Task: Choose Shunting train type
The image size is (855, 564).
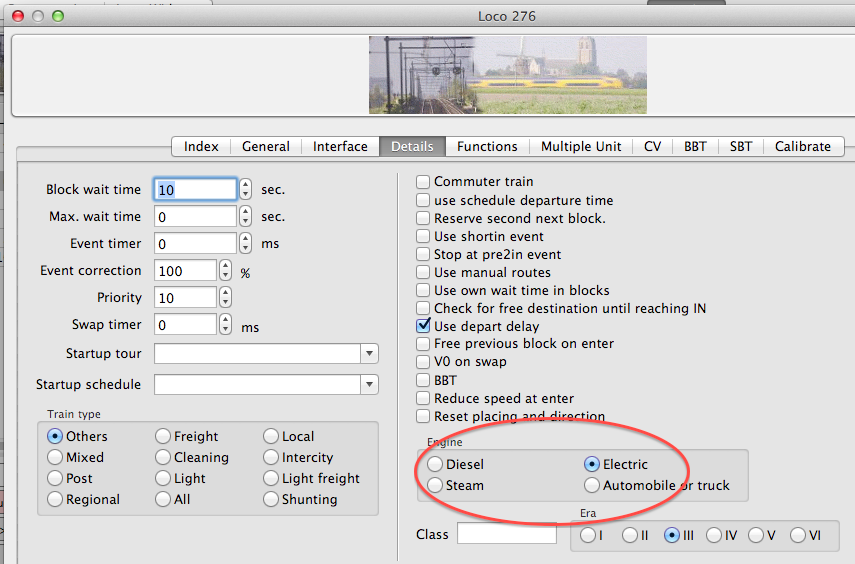Action: [270, 499]
